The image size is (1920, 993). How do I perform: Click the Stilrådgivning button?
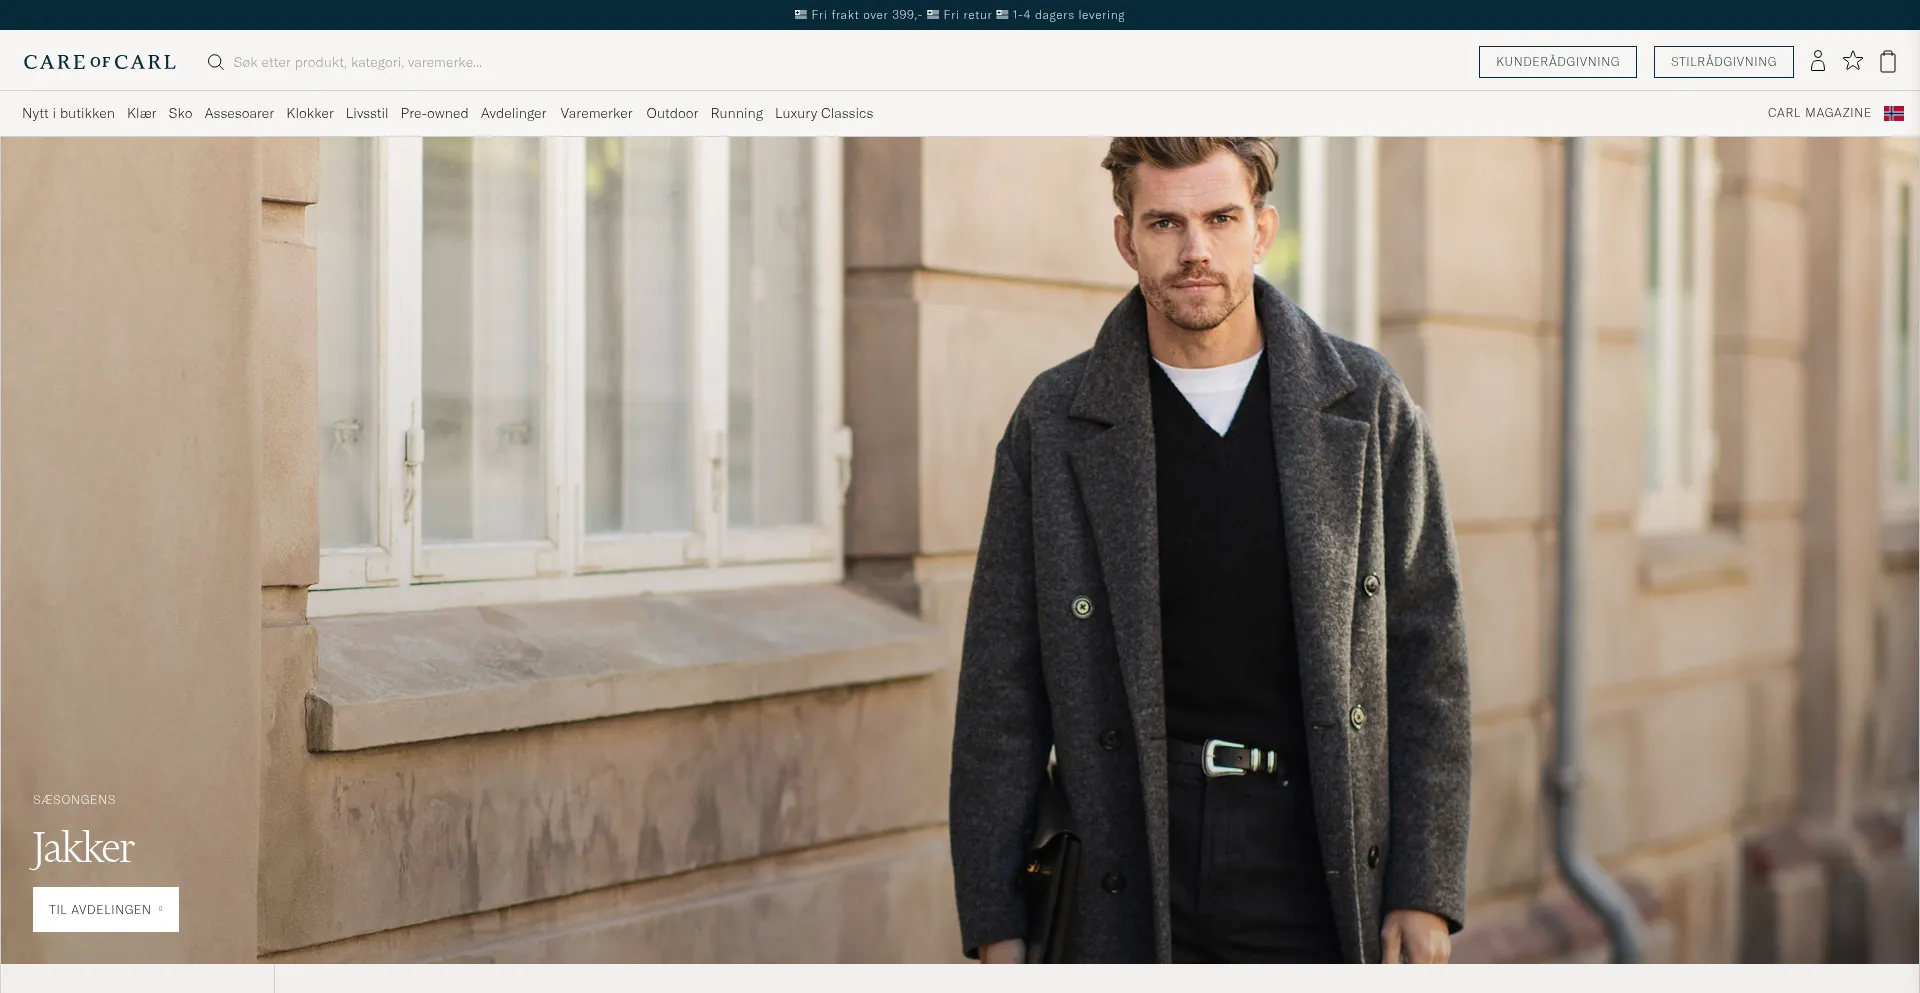(x=1723, y=61)
